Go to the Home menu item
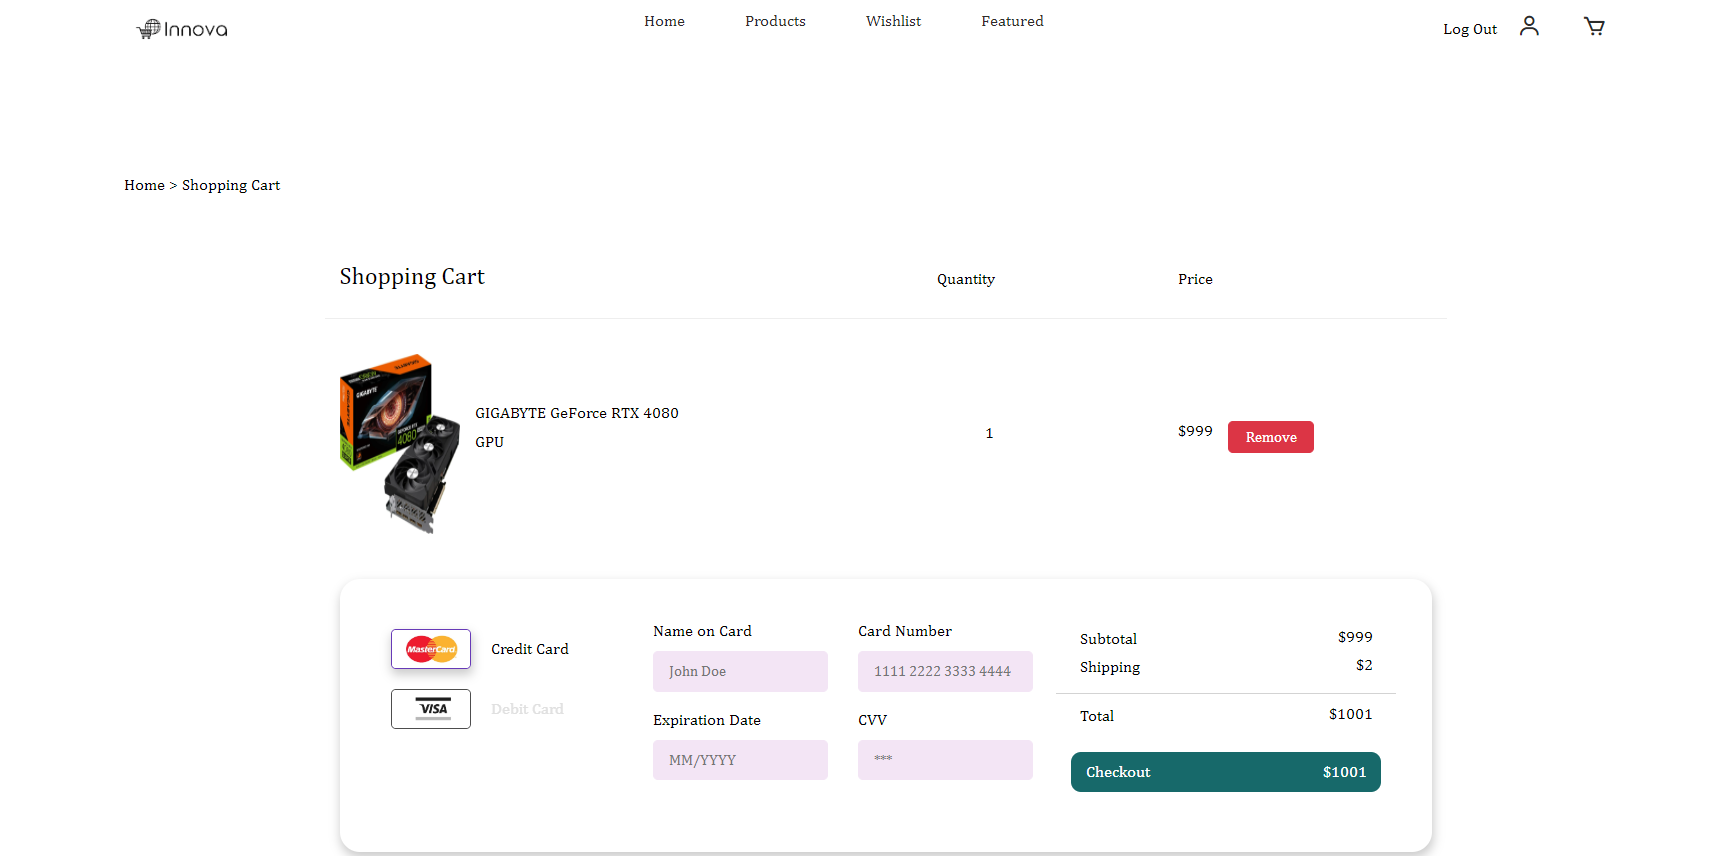 [664, 21]
